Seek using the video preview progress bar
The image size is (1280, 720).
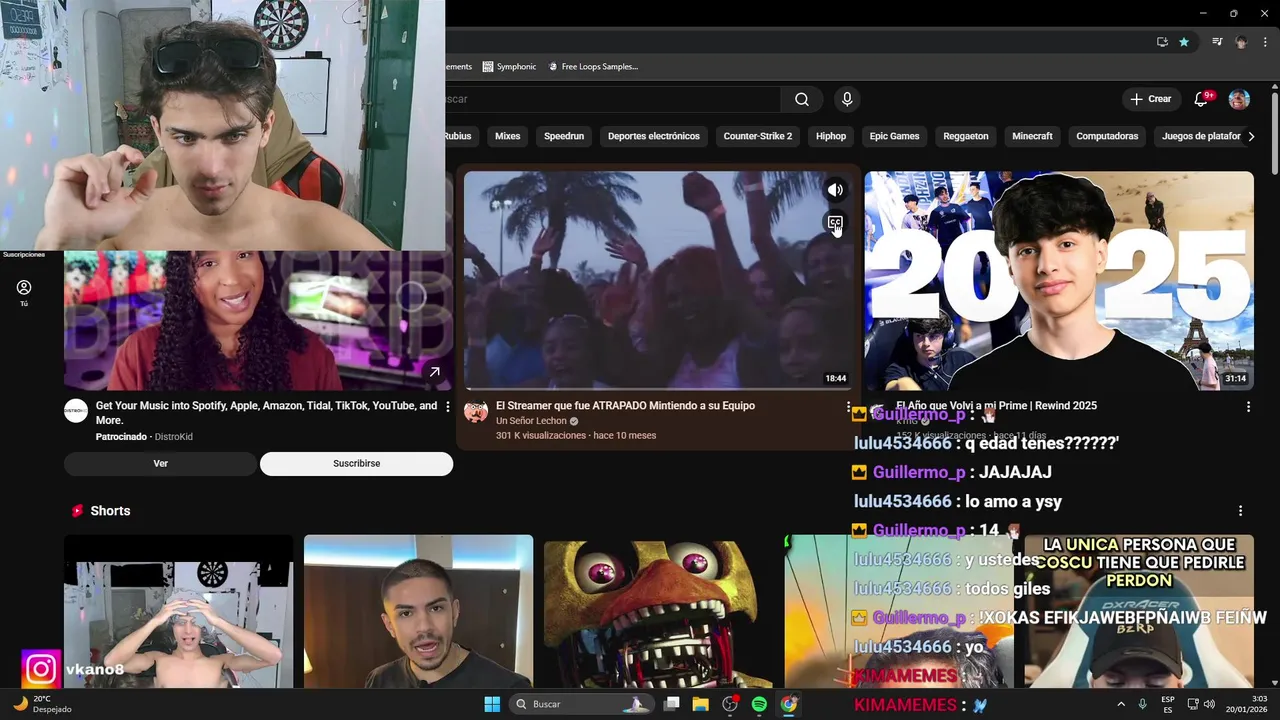pos(658,389)
